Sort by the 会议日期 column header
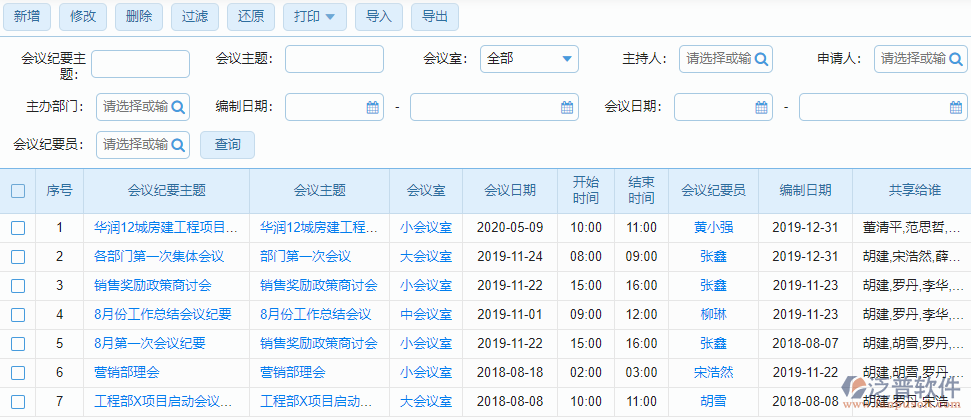The height and width of the screenshot is (420, 971). (x=510, y=191)
